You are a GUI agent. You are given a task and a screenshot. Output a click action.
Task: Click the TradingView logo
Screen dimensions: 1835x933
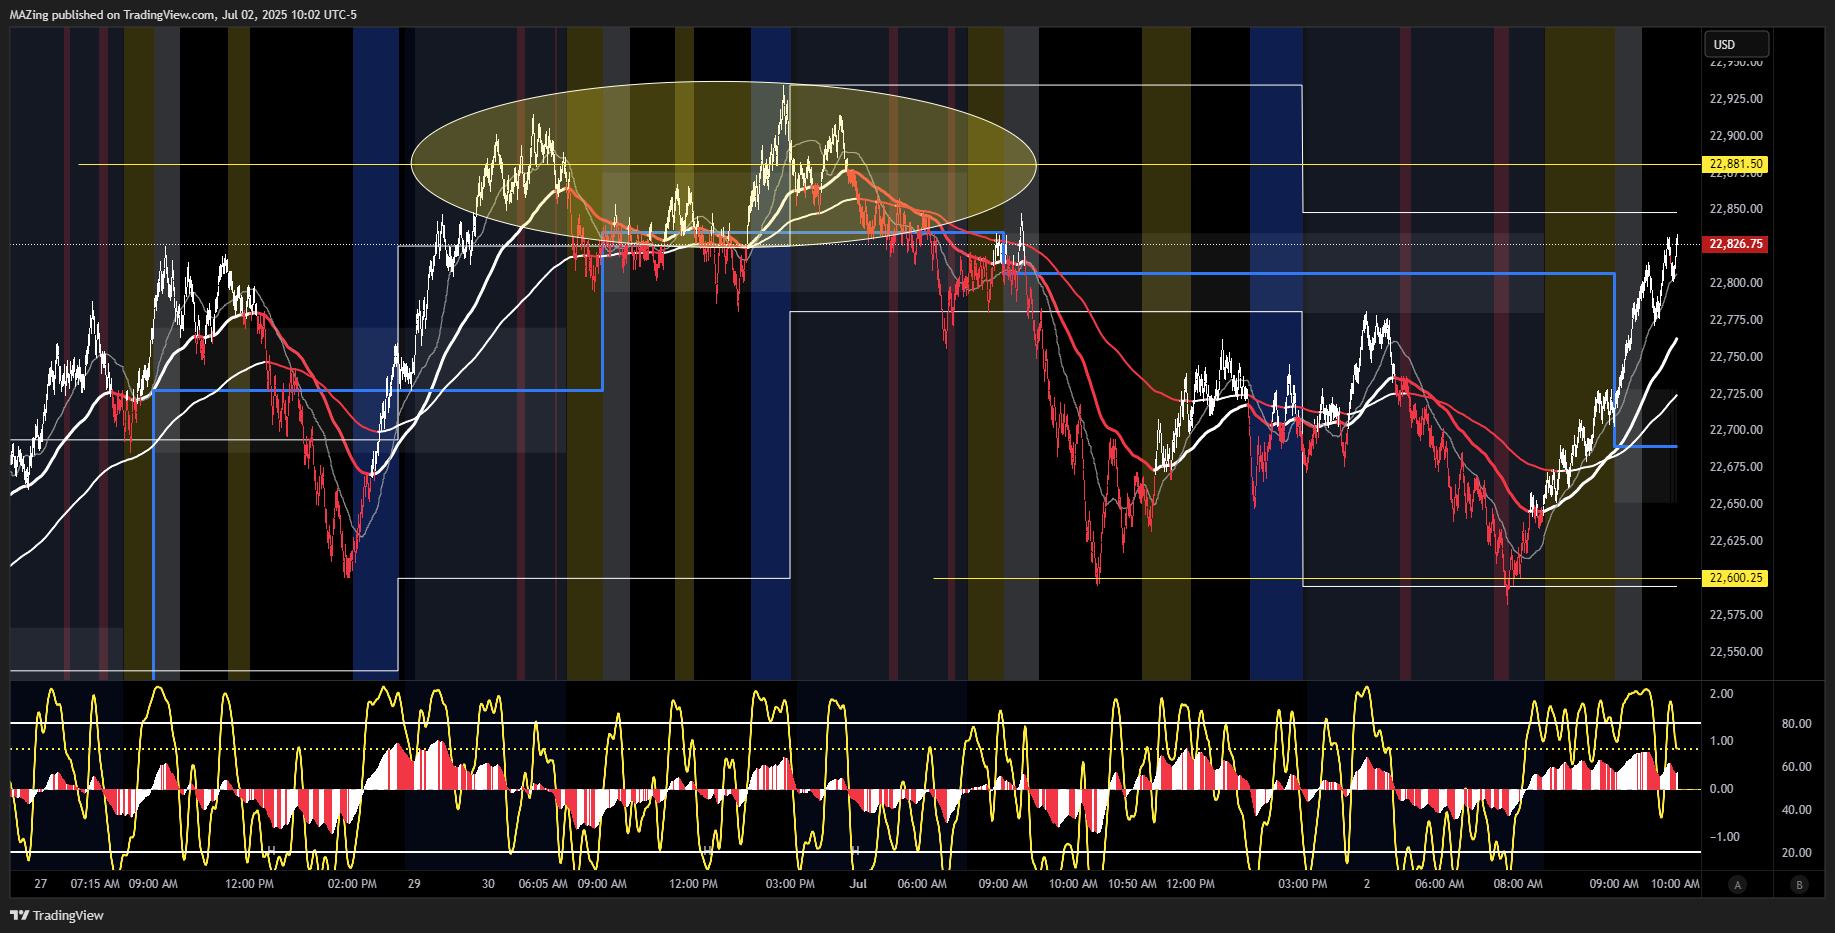(57, 915)
